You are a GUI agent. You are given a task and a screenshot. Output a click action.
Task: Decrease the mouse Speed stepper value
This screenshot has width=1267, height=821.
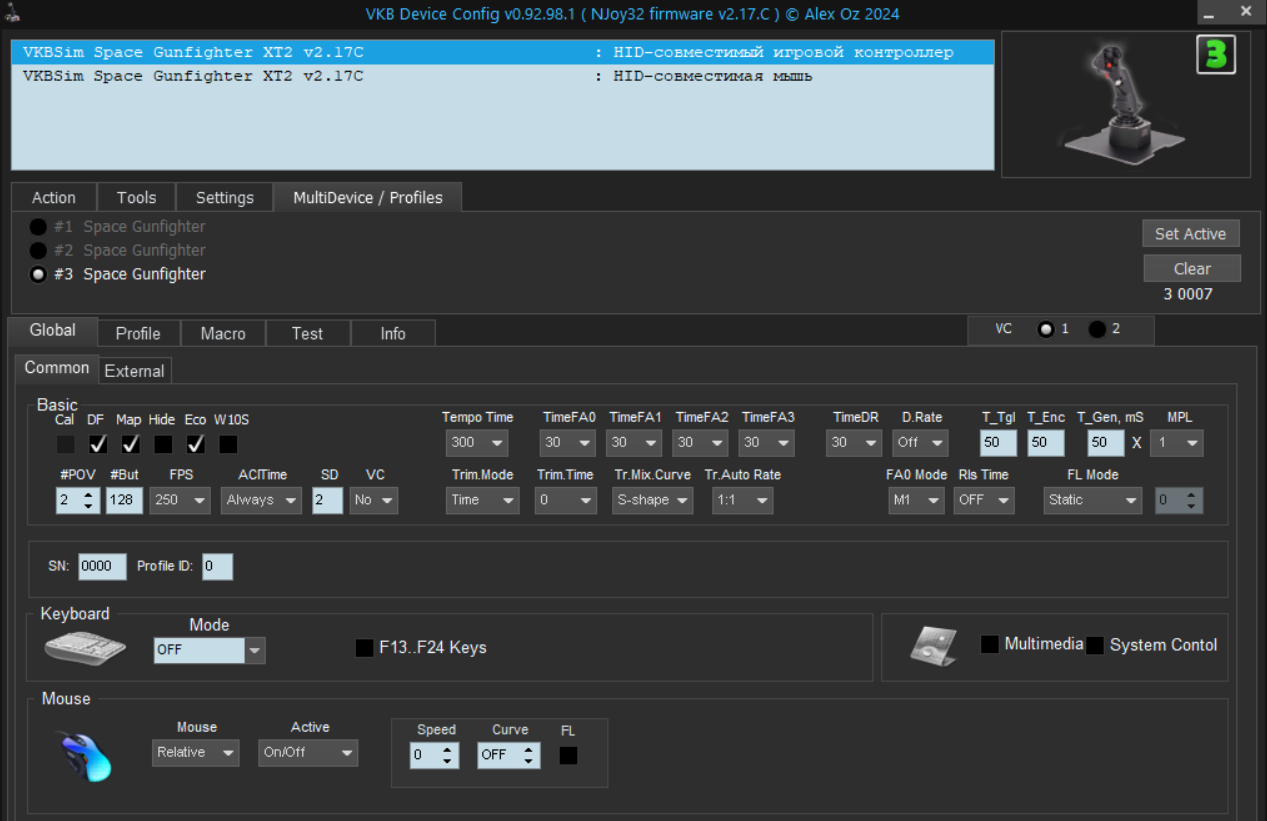[x=446, y=761]
